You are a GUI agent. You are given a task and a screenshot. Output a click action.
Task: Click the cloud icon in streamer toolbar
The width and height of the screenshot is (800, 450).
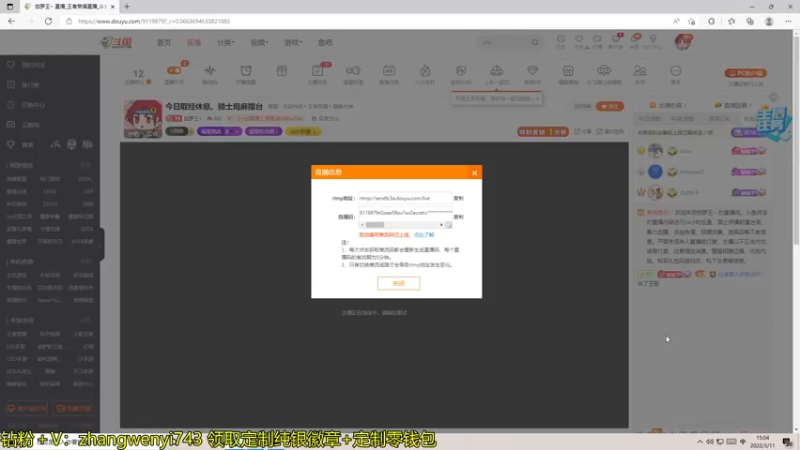click(604, 70)
